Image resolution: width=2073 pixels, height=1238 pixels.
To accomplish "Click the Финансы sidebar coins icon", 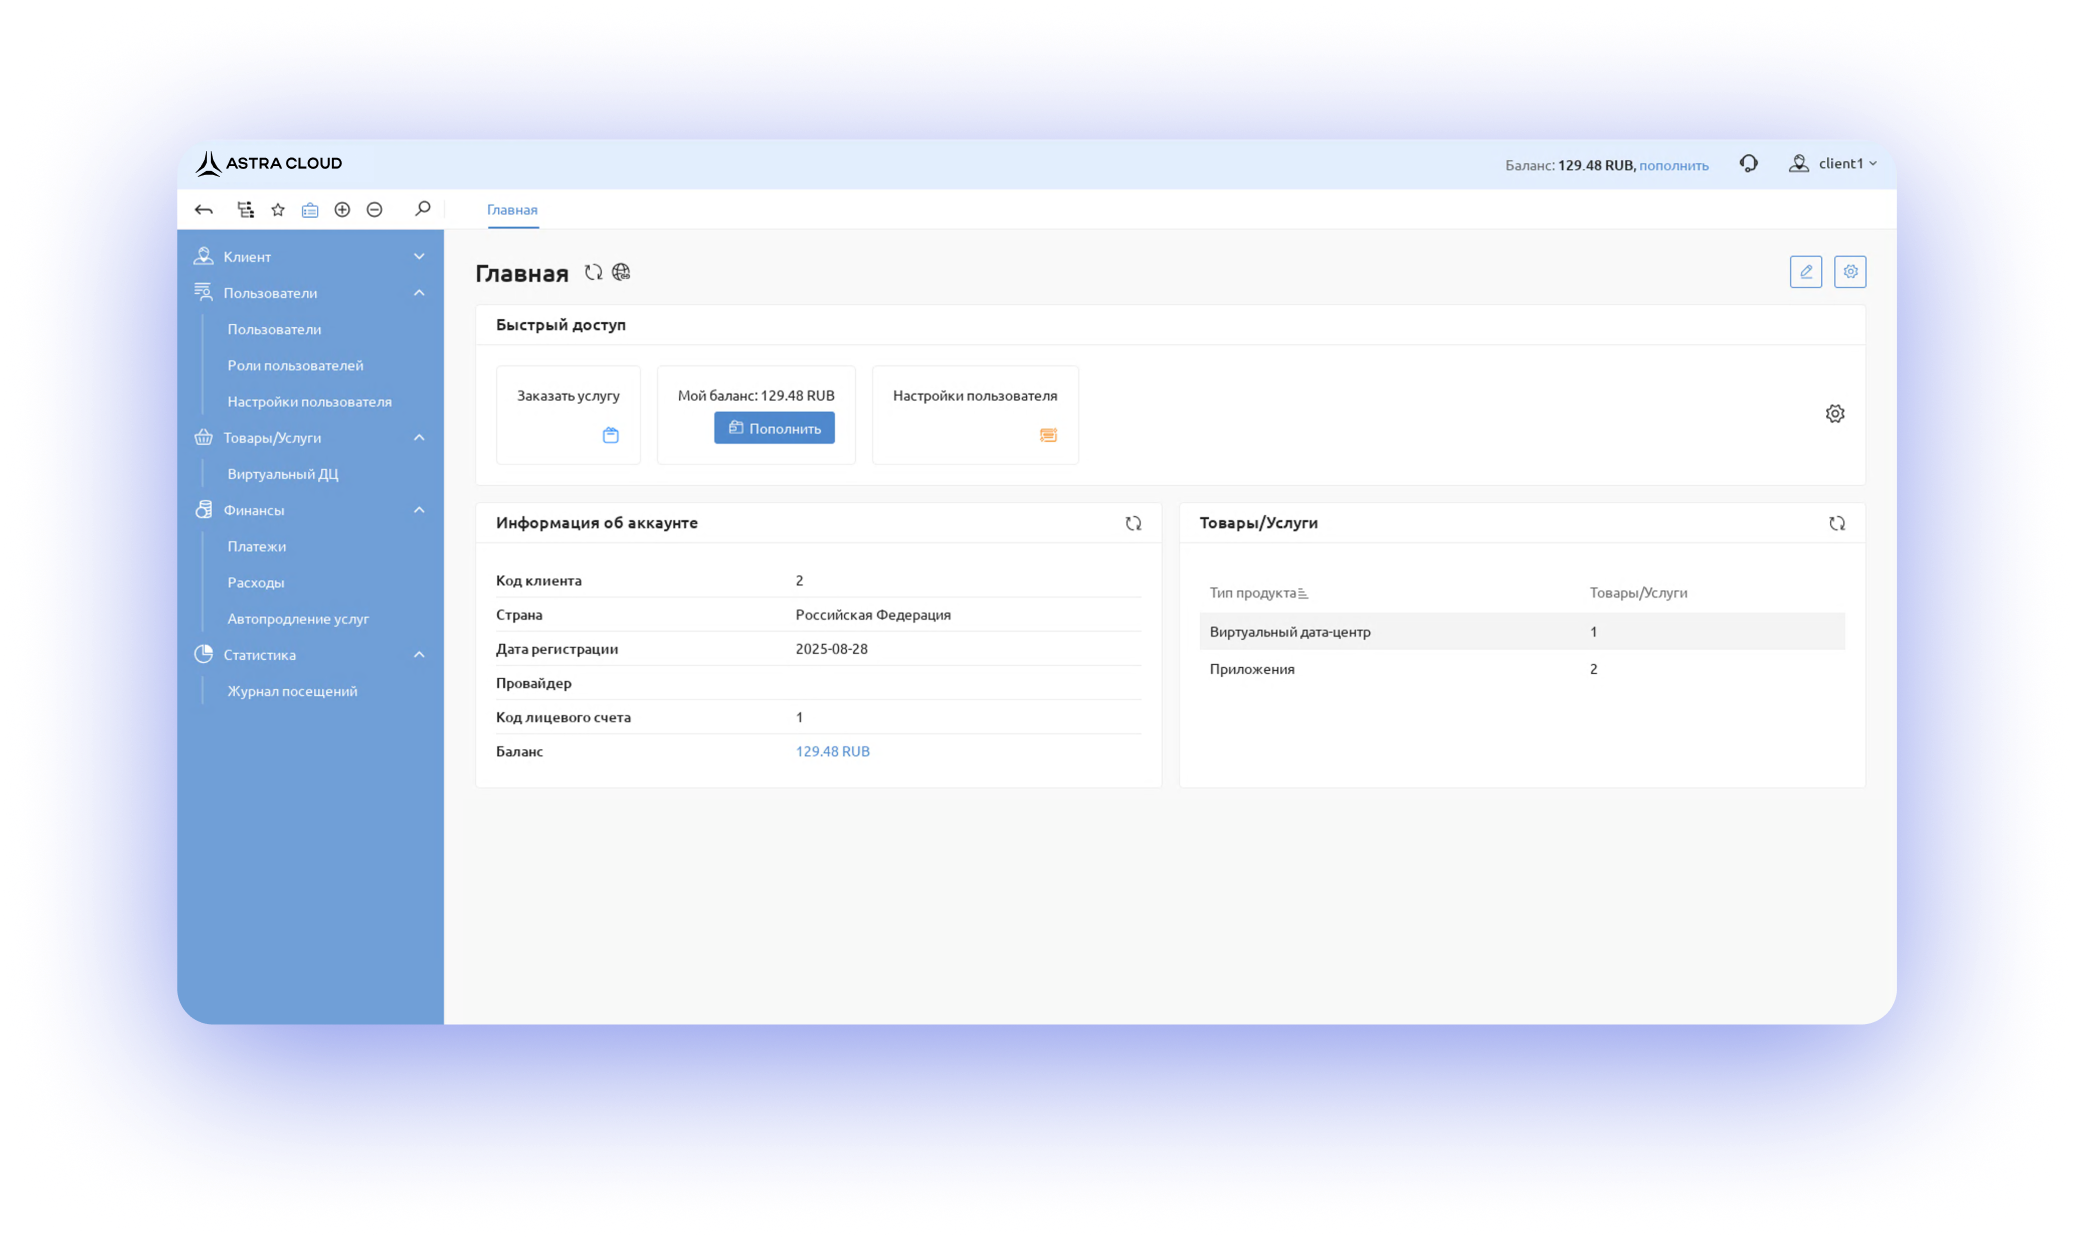I will [204, 510].
